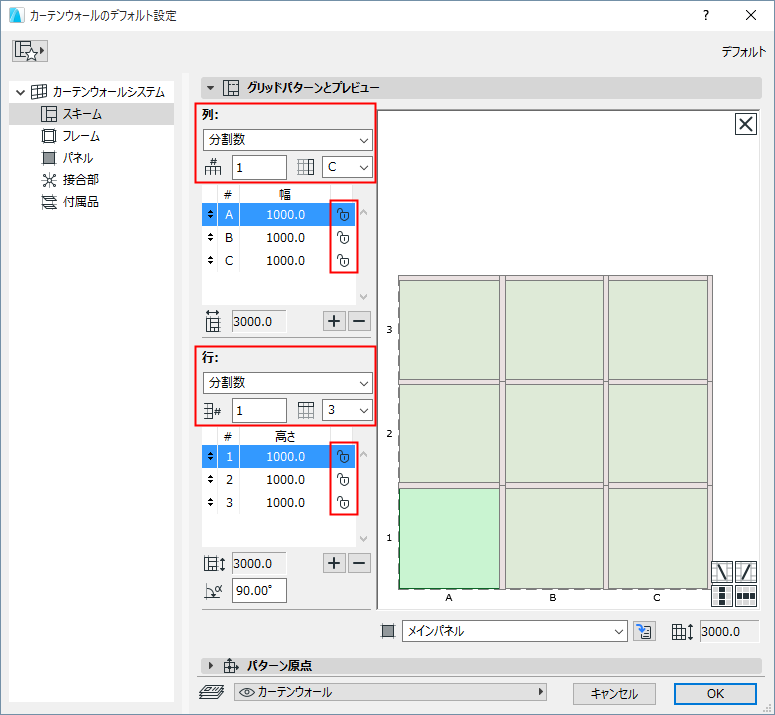Click the forward-slash diagonal frame icon
The height and width of the screenshot is (715, 775).
click(746, 572)
